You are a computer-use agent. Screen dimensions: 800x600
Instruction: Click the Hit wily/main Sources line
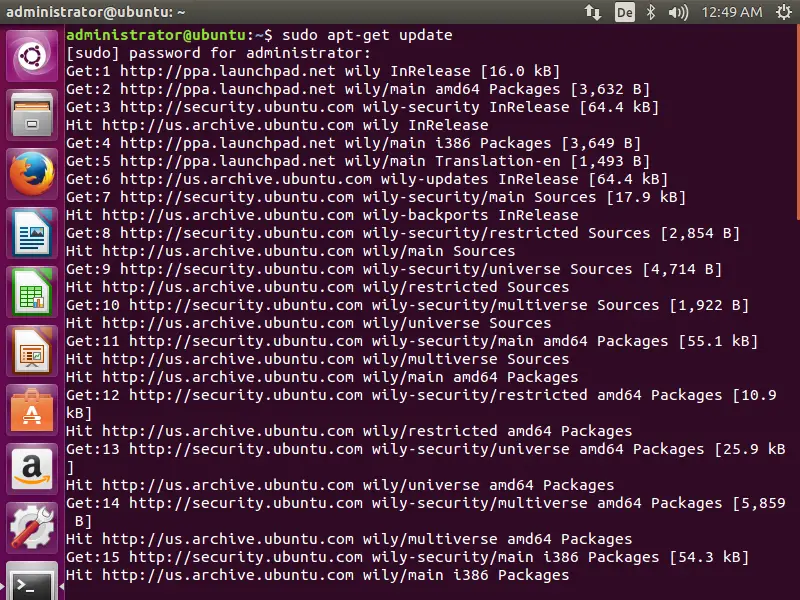(x=291, y=251)
